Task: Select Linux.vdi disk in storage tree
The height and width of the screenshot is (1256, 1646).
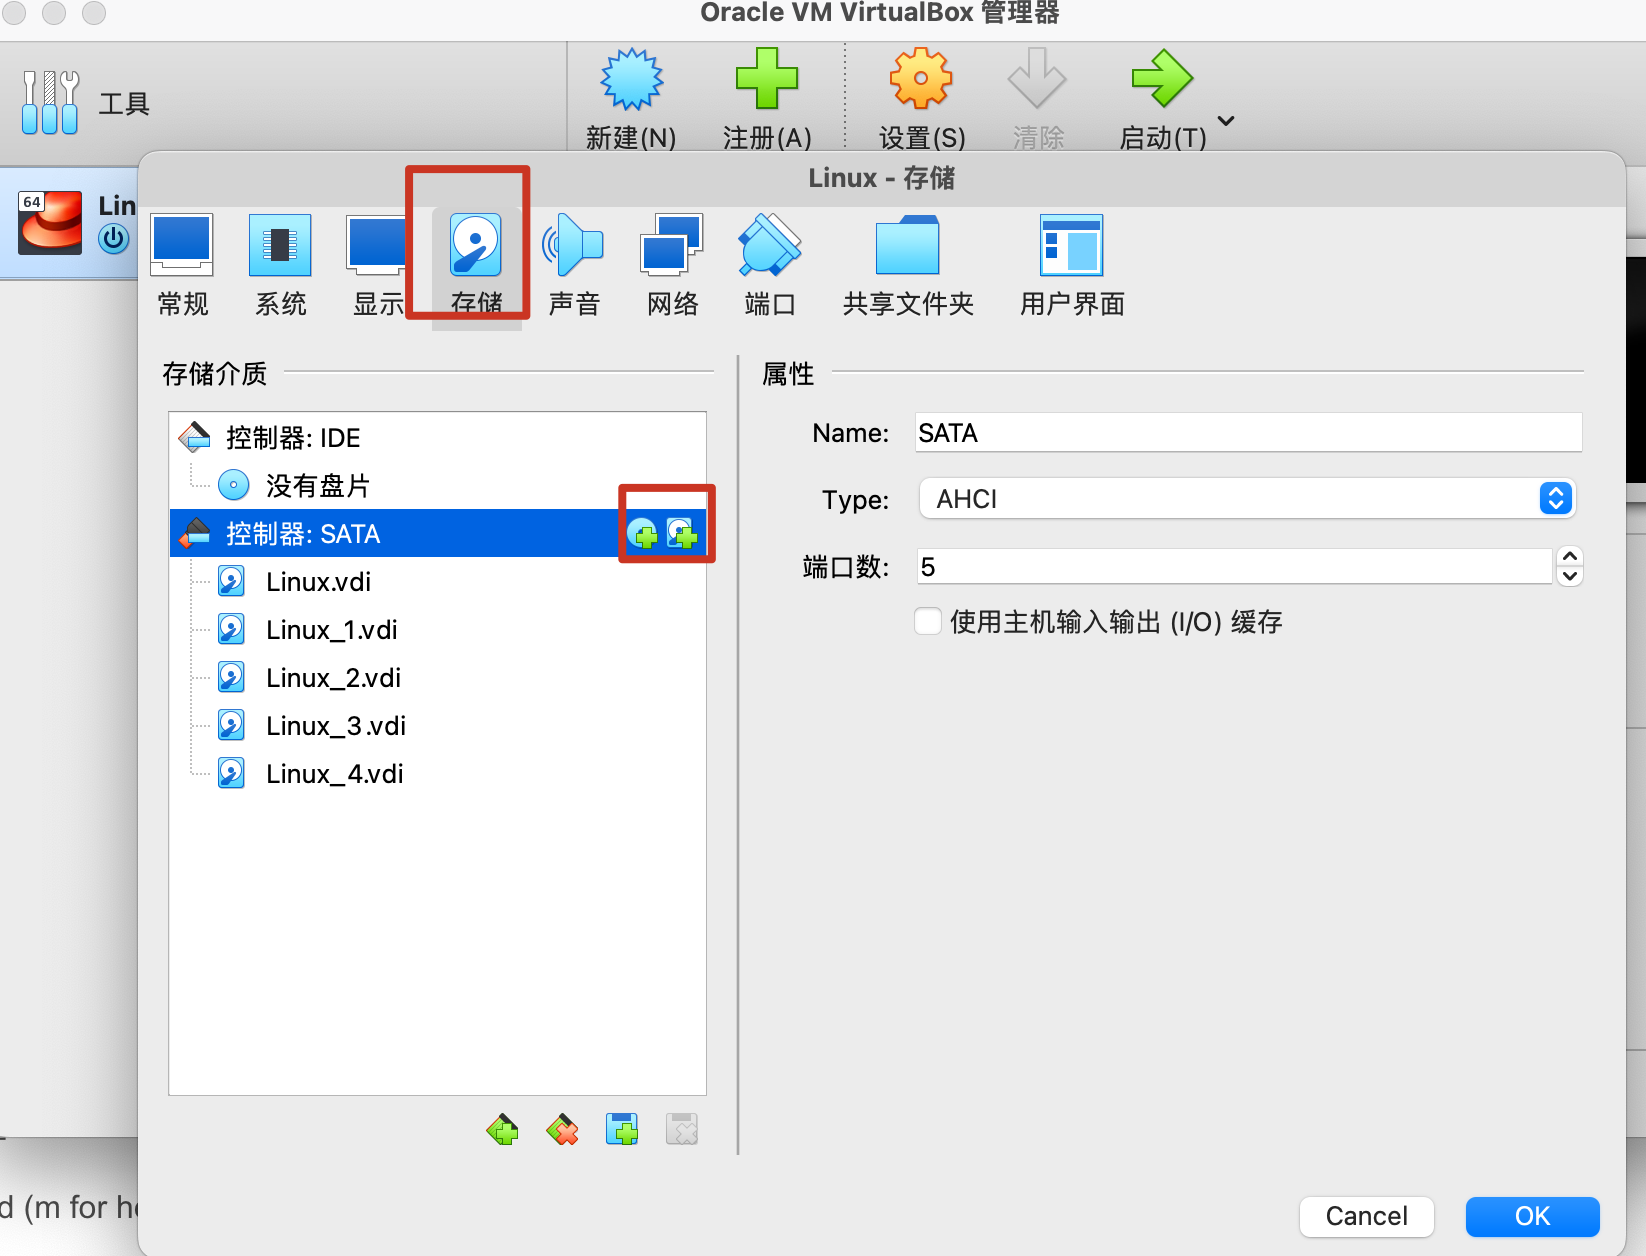Action: click(x=438, y=581)
